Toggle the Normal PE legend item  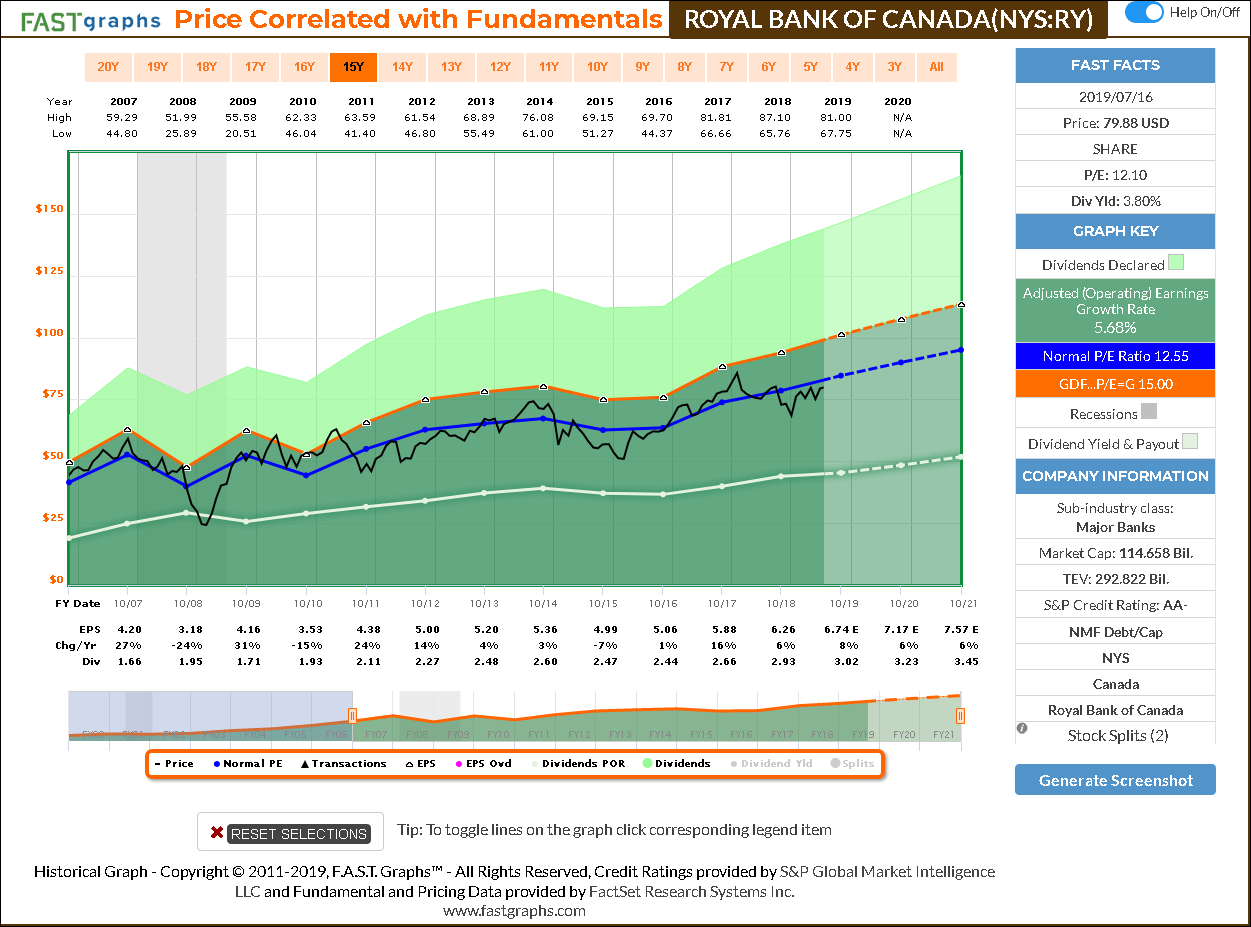tap(248, 764)
